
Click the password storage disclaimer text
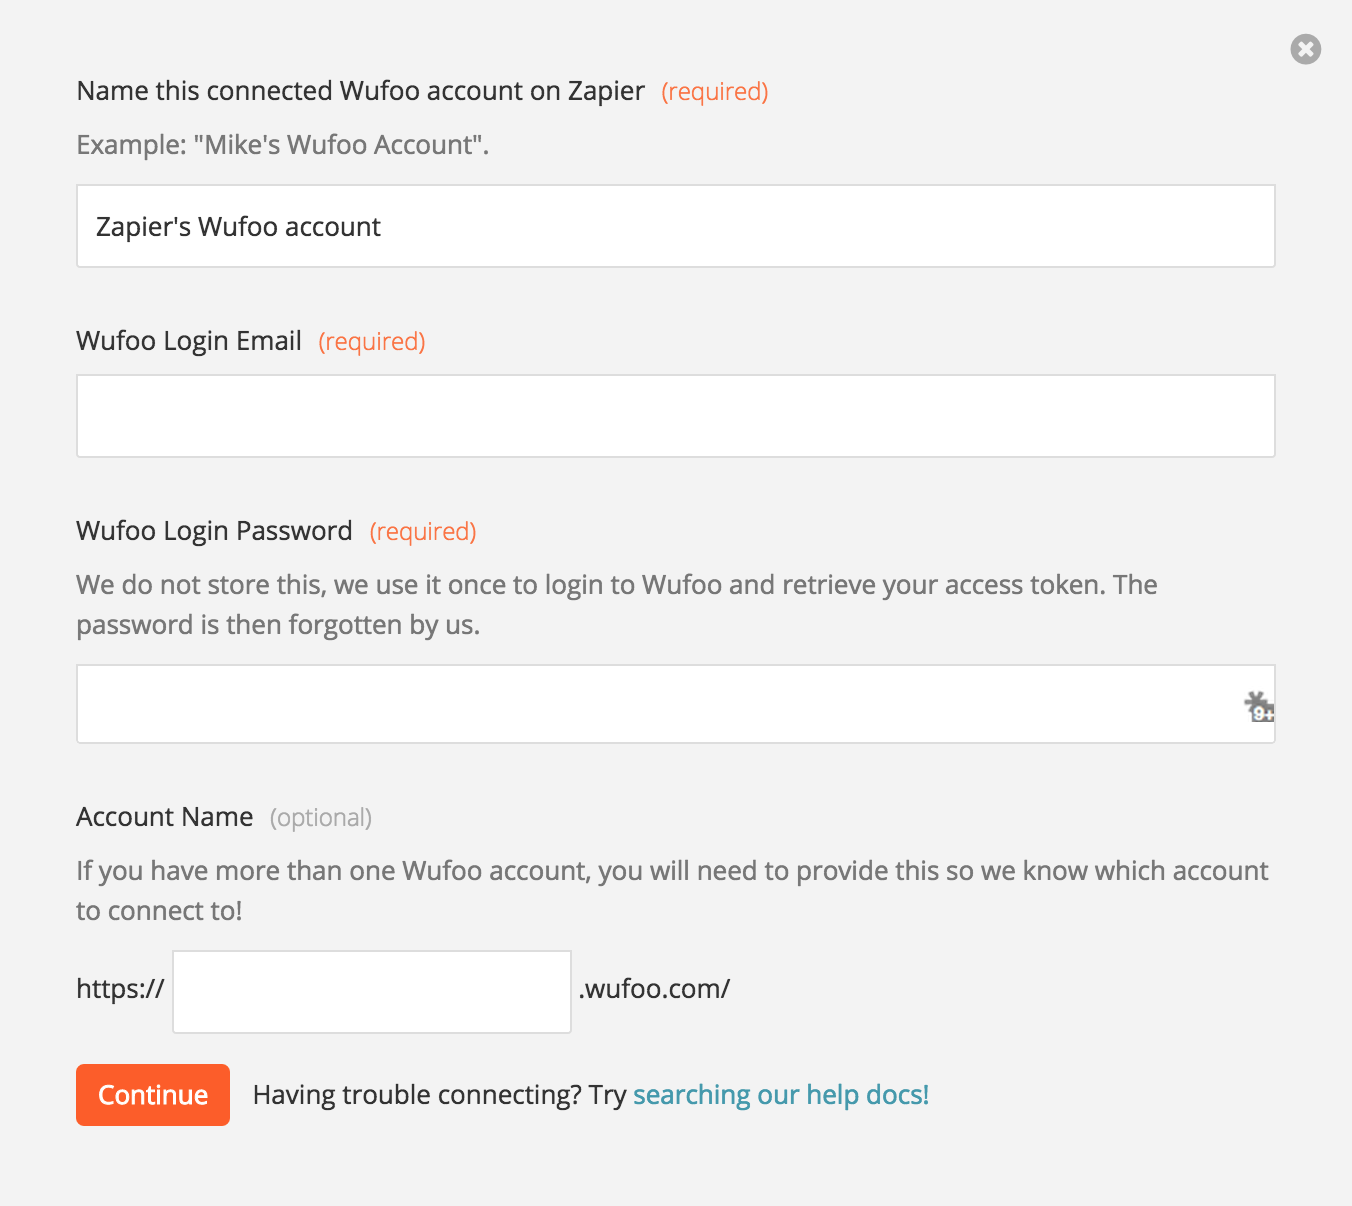coord(616,605)
